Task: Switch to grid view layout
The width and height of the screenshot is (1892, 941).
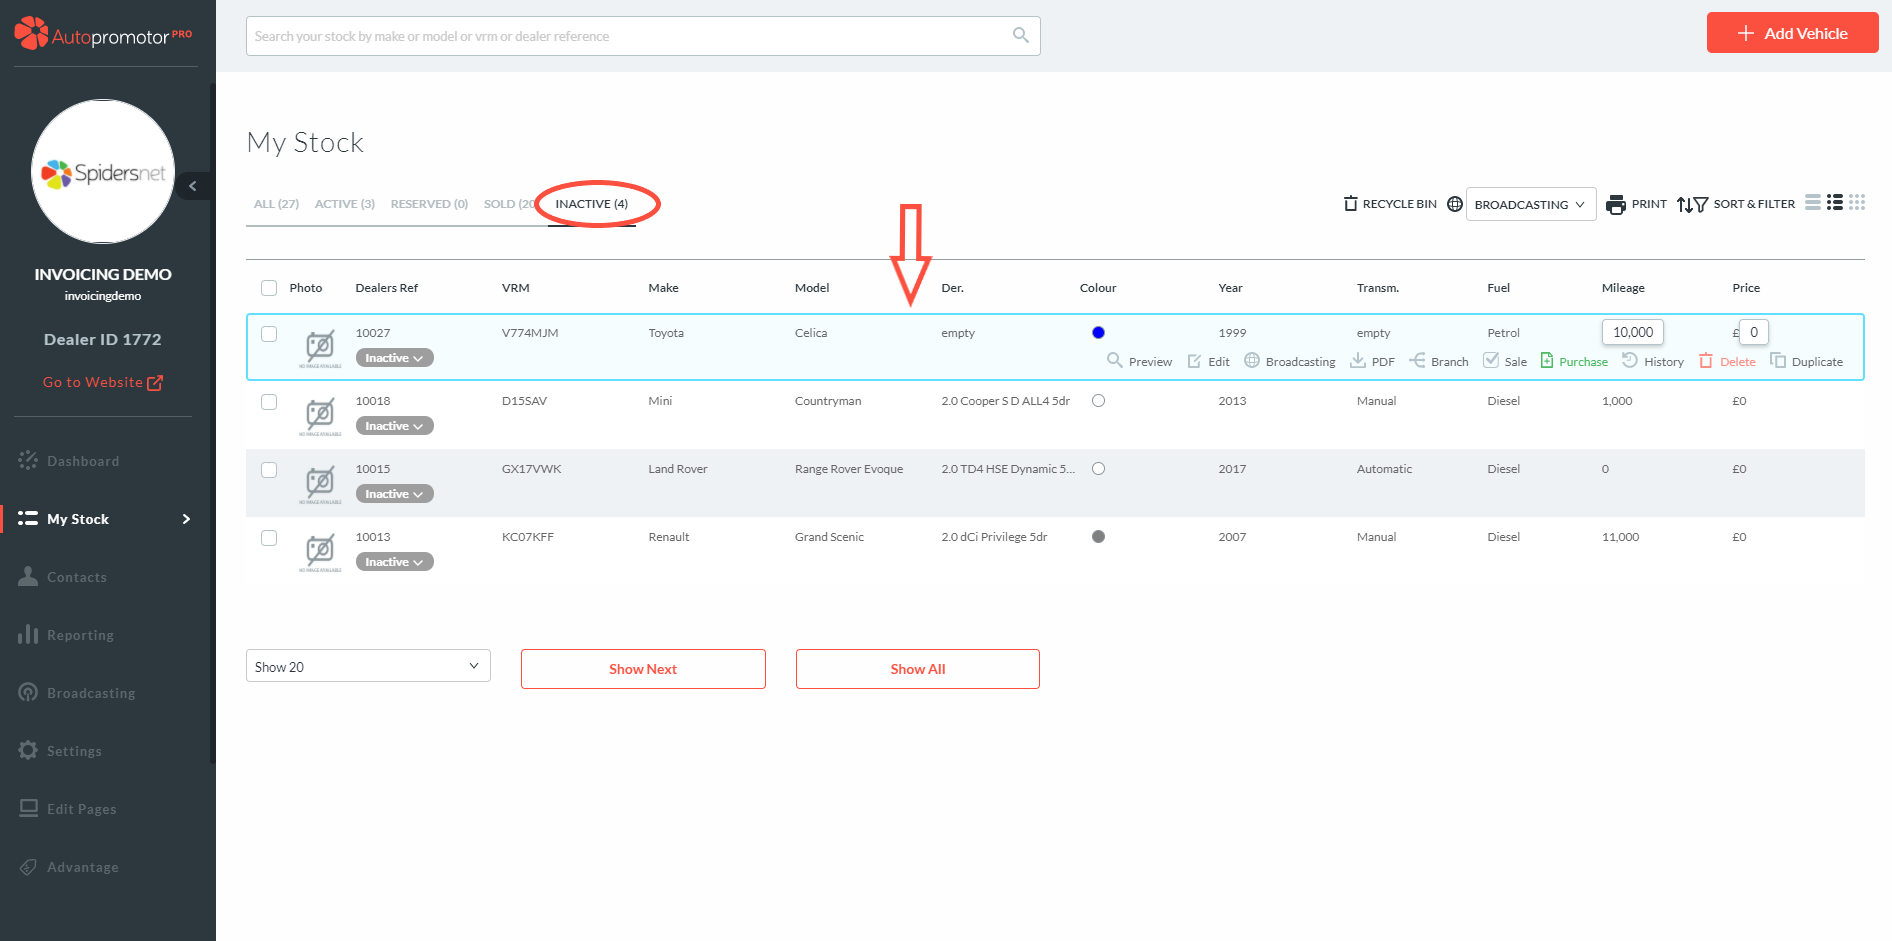Action: [x=1857, y=203]
